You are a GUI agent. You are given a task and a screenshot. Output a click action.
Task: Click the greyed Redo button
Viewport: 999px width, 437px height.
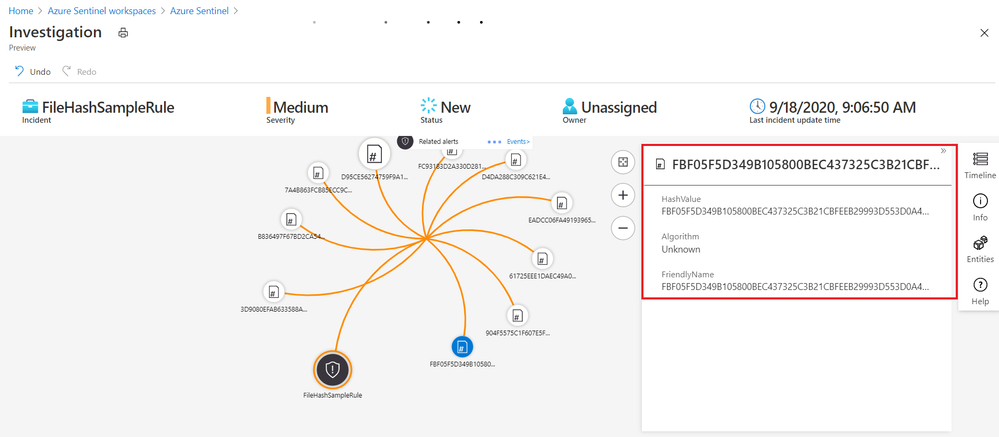click(79, 71)
